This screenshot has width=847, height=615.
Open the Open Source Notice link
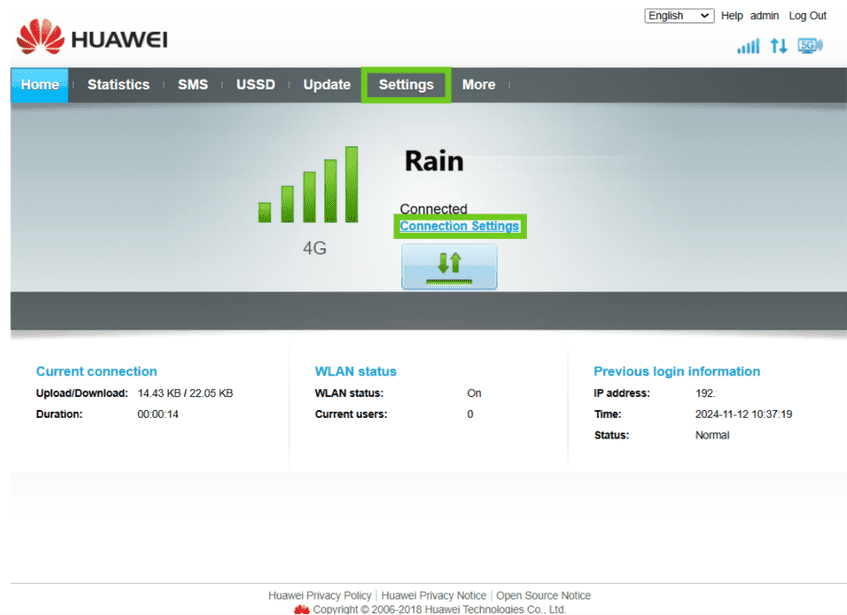click(543, 596)
